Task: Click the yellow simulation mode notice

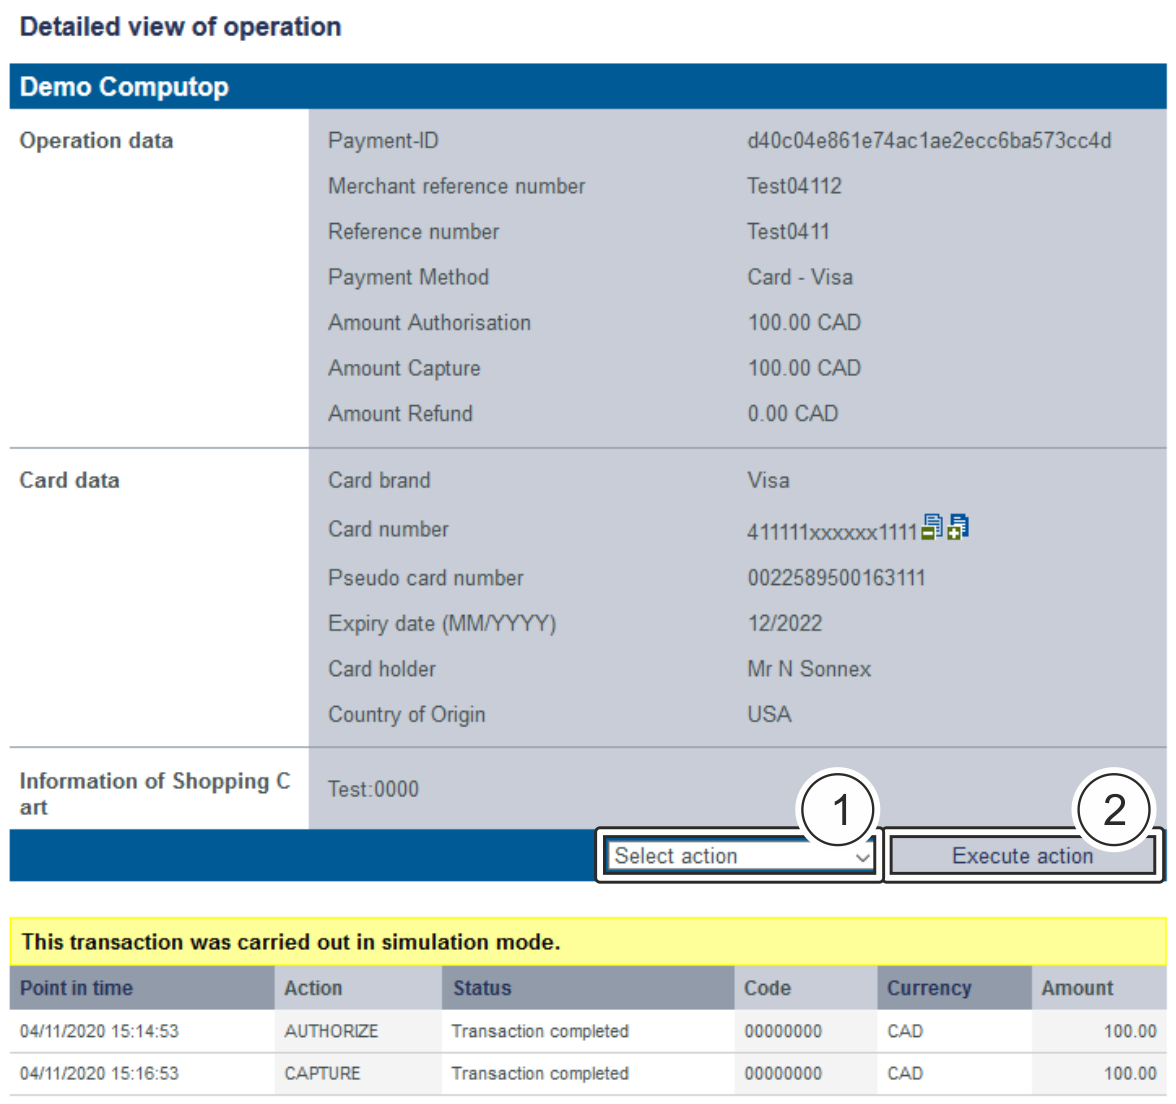Action: [587, 942]
